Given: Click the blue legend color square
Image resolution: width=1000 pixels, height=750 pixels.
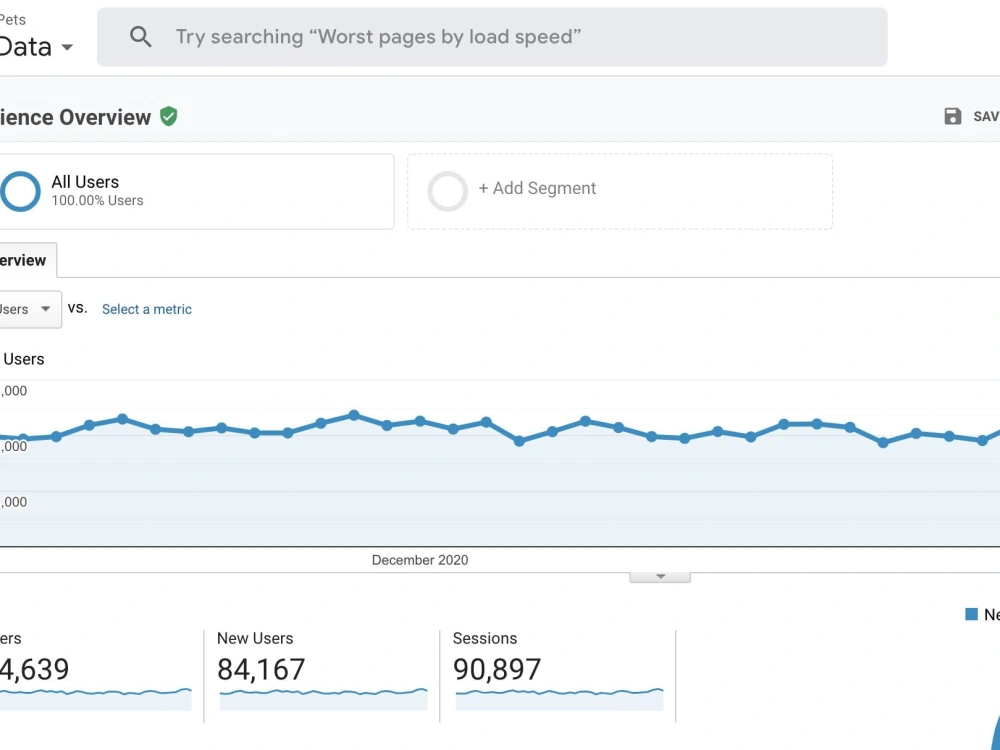Looking at the screenshot, I should pyautogui.click(x=971, y=614).
